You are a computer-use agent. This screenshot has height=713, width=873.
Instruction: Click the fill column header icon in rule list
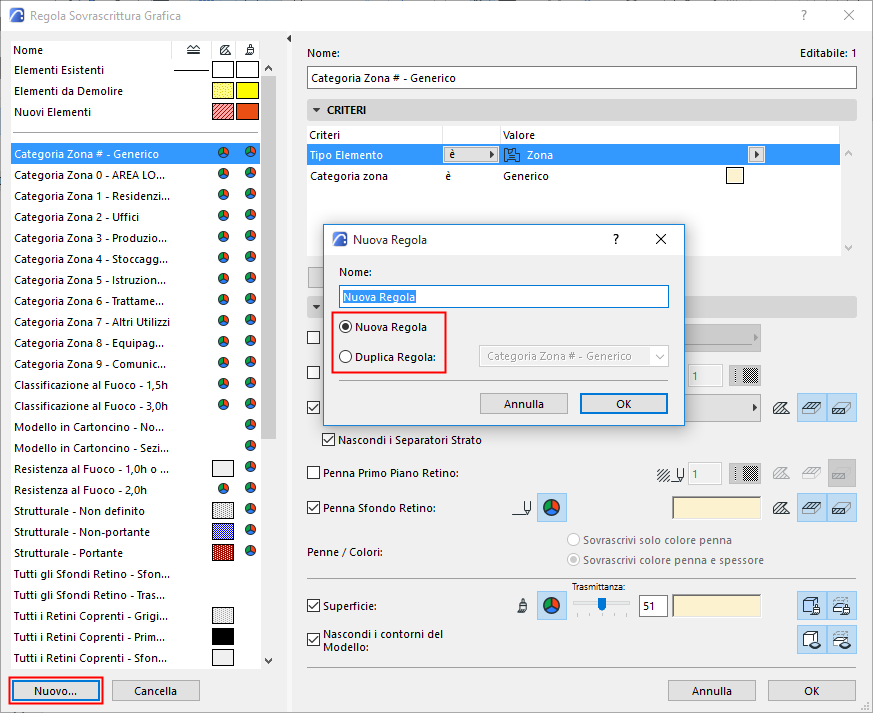tap(224, 50)
